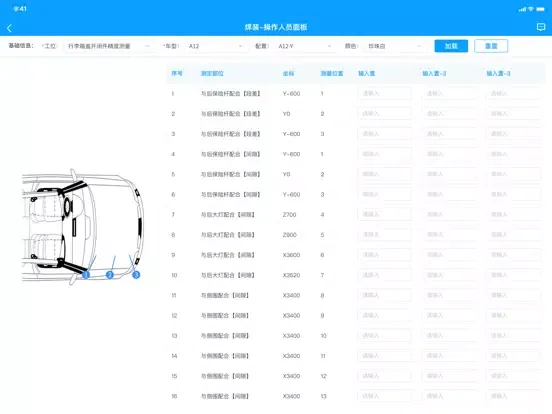The height and width of the screenshot is (414, 552).
Task: Open the 配置 dropdown showing A12-Y
Action: click(305, 46)
